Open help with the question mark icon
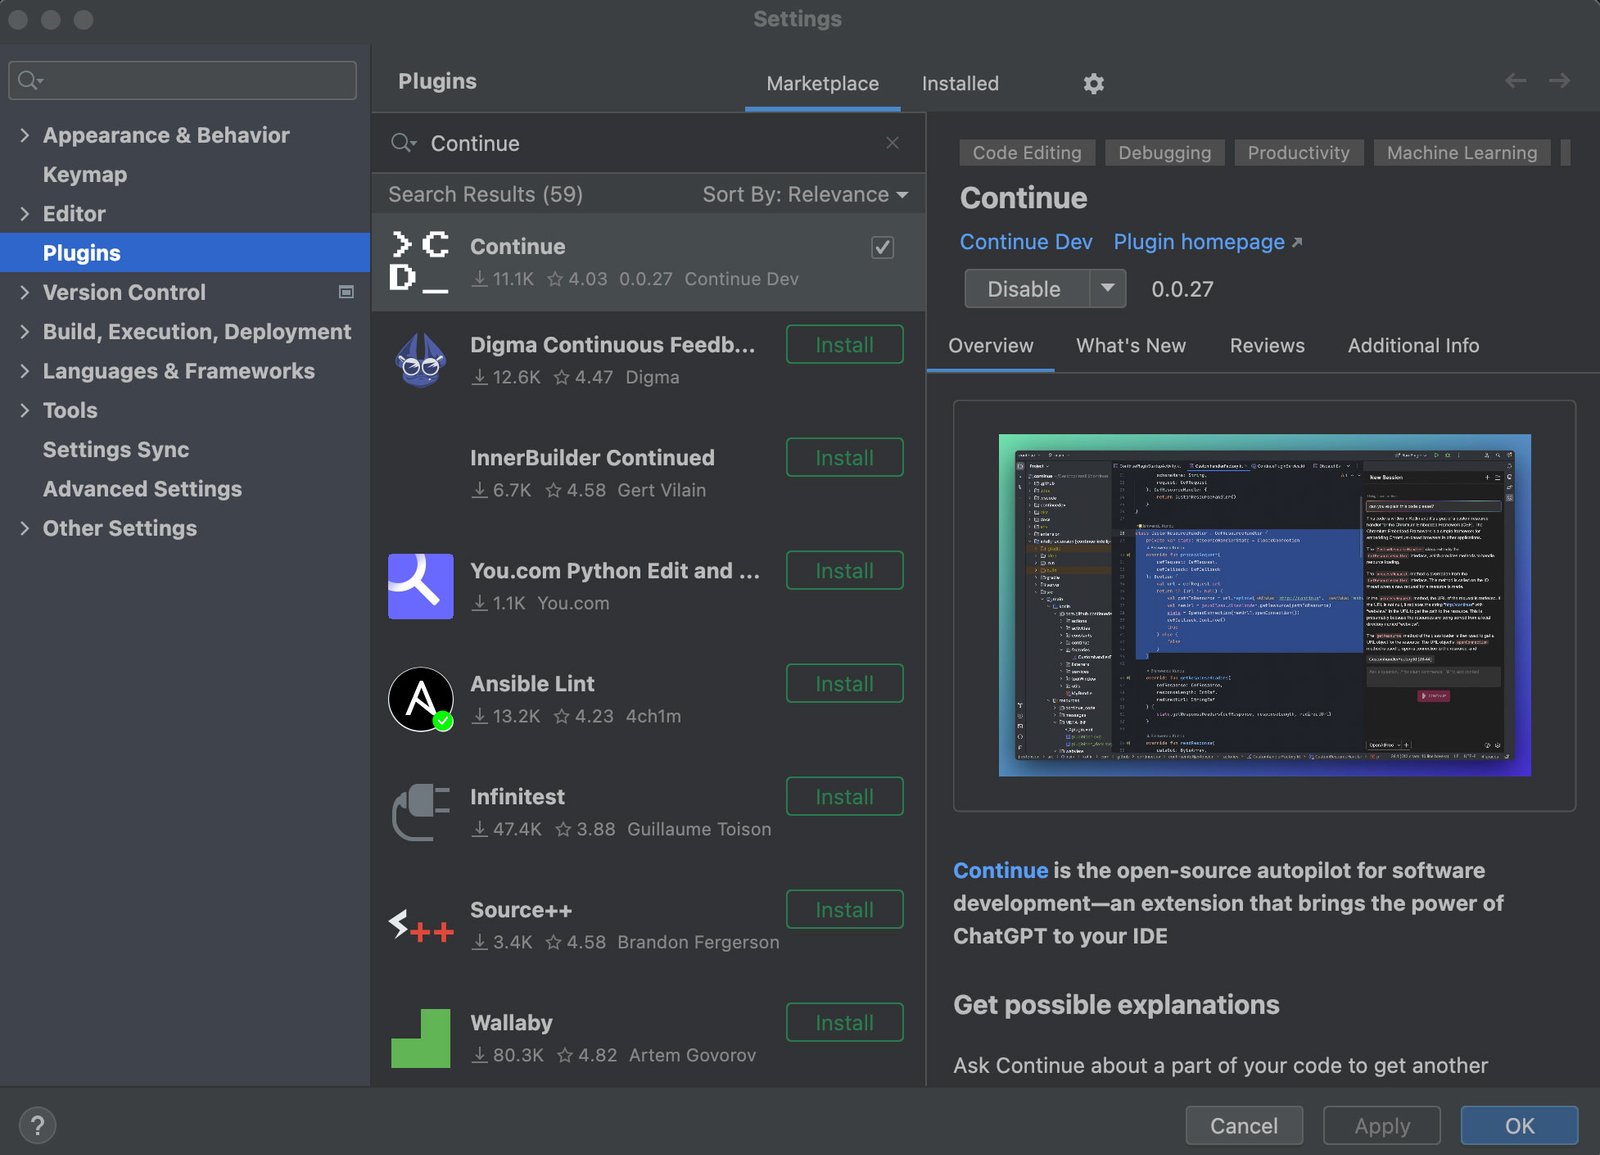Viewport: 1600px width, 1155px height. 37,1125
